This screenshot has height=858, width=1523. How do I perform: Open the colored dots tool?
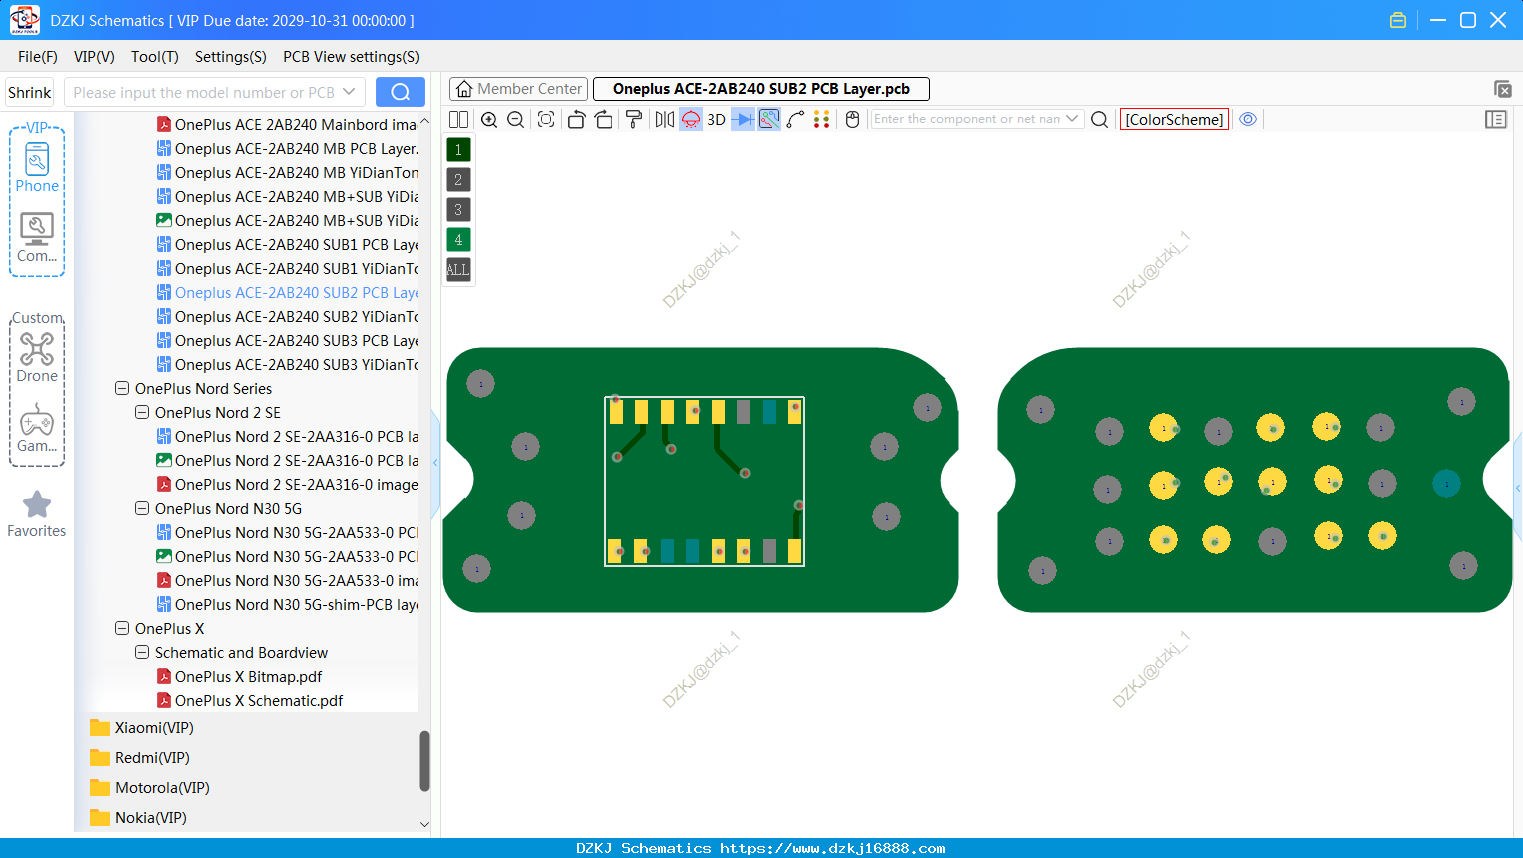click(822, 119)
